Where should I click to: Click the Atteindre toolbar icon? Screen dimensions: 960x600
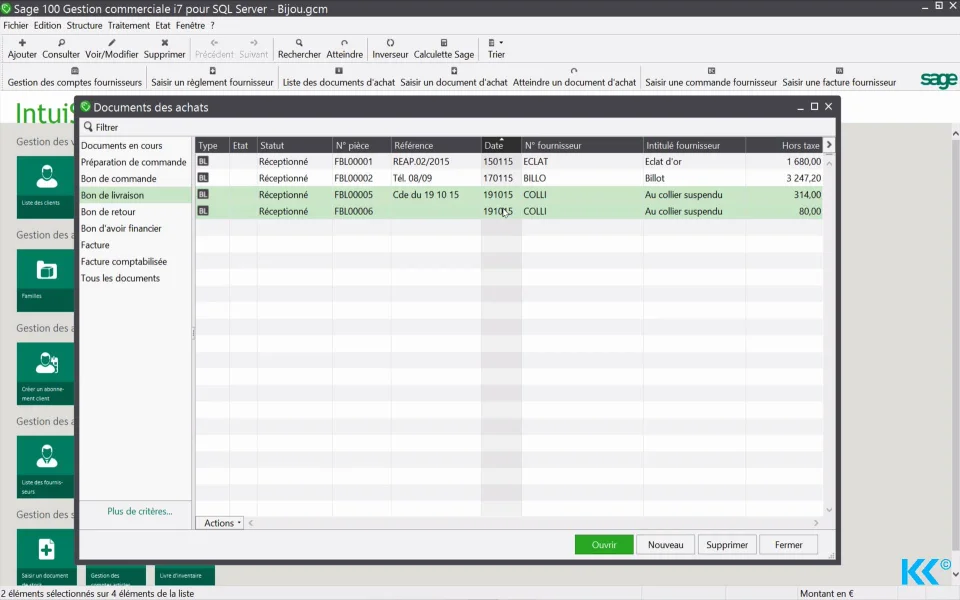tap(344, 43)
